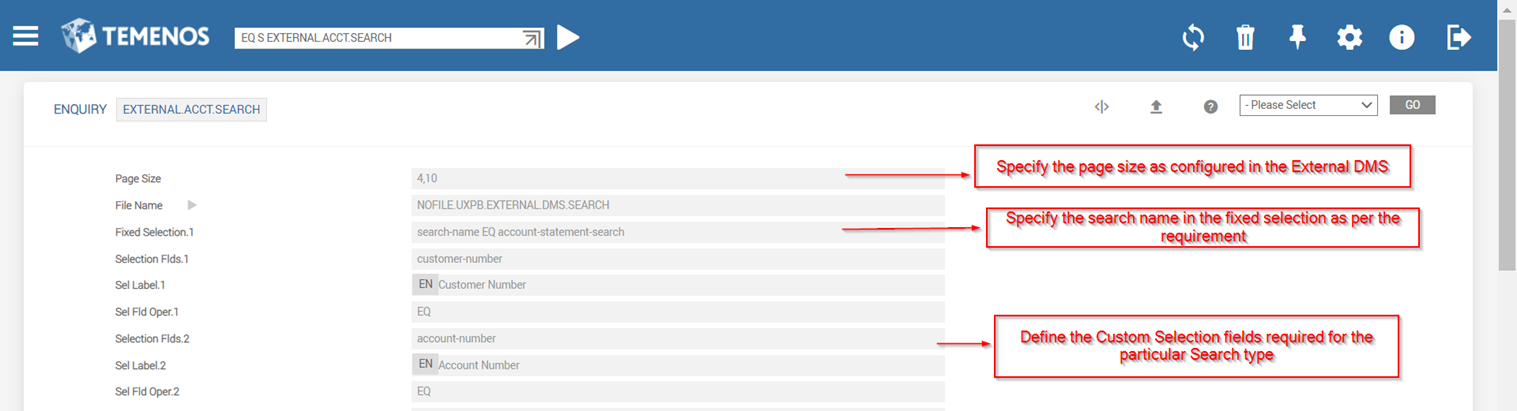This screenshot has width=1517, height=411.
Task: Click the refresh sync icon
Action: pyautogui.click(x=1192, y=38)
